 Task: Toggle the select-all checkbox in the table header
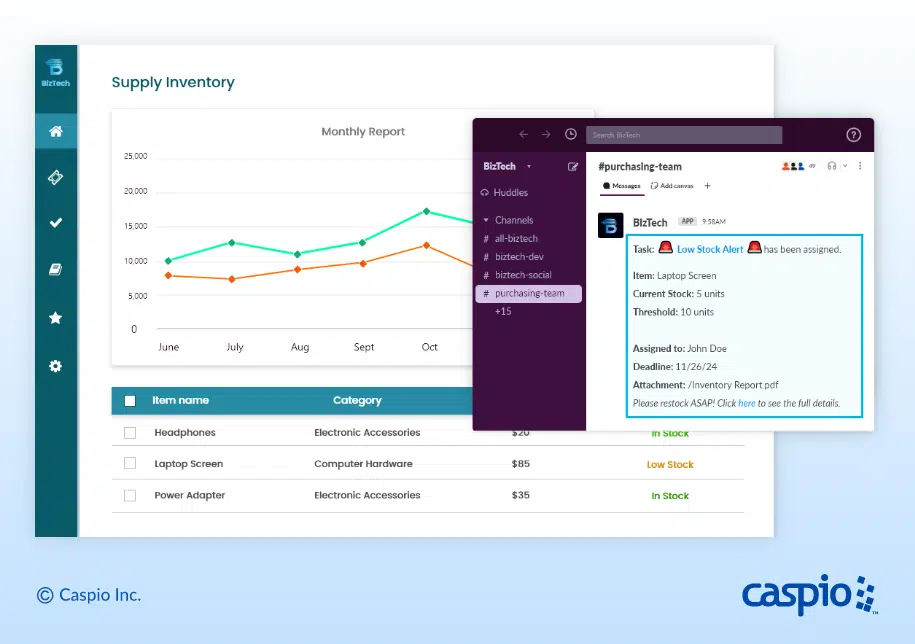(x=130, y=401)
